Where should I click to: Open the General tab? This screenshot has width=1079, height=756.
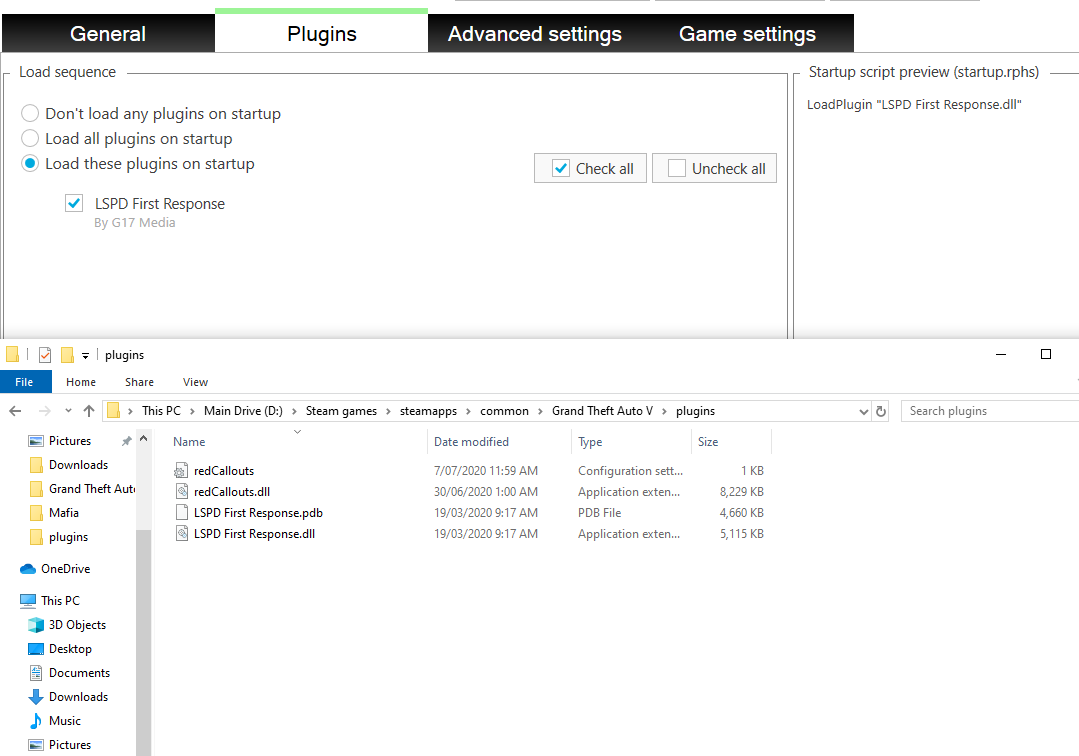[x=108, y=34]
